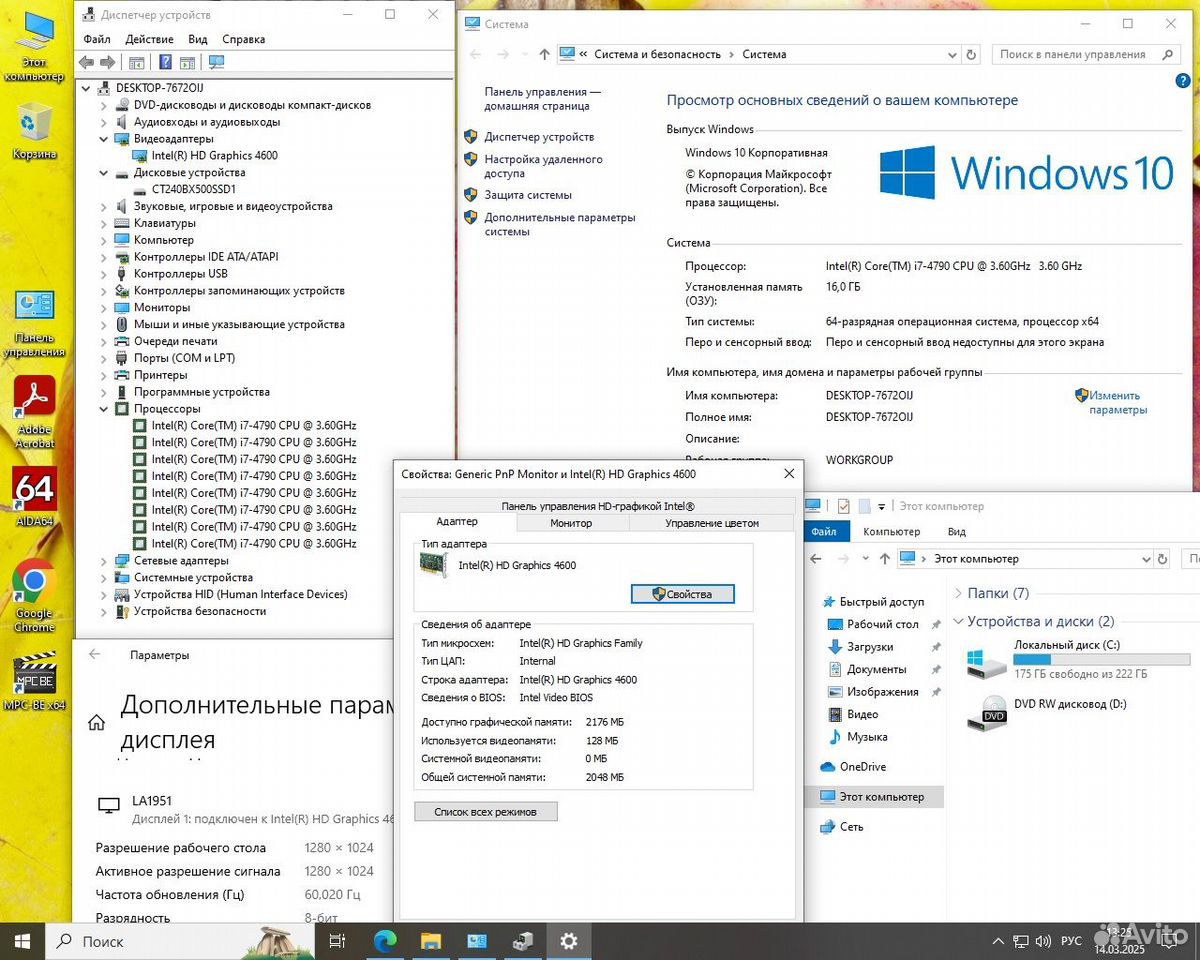Click show/hide console tree icon in Device Manager
The width and height of the screenshot is (1200, 960).
pyautogui.click(x=137, y=62)
